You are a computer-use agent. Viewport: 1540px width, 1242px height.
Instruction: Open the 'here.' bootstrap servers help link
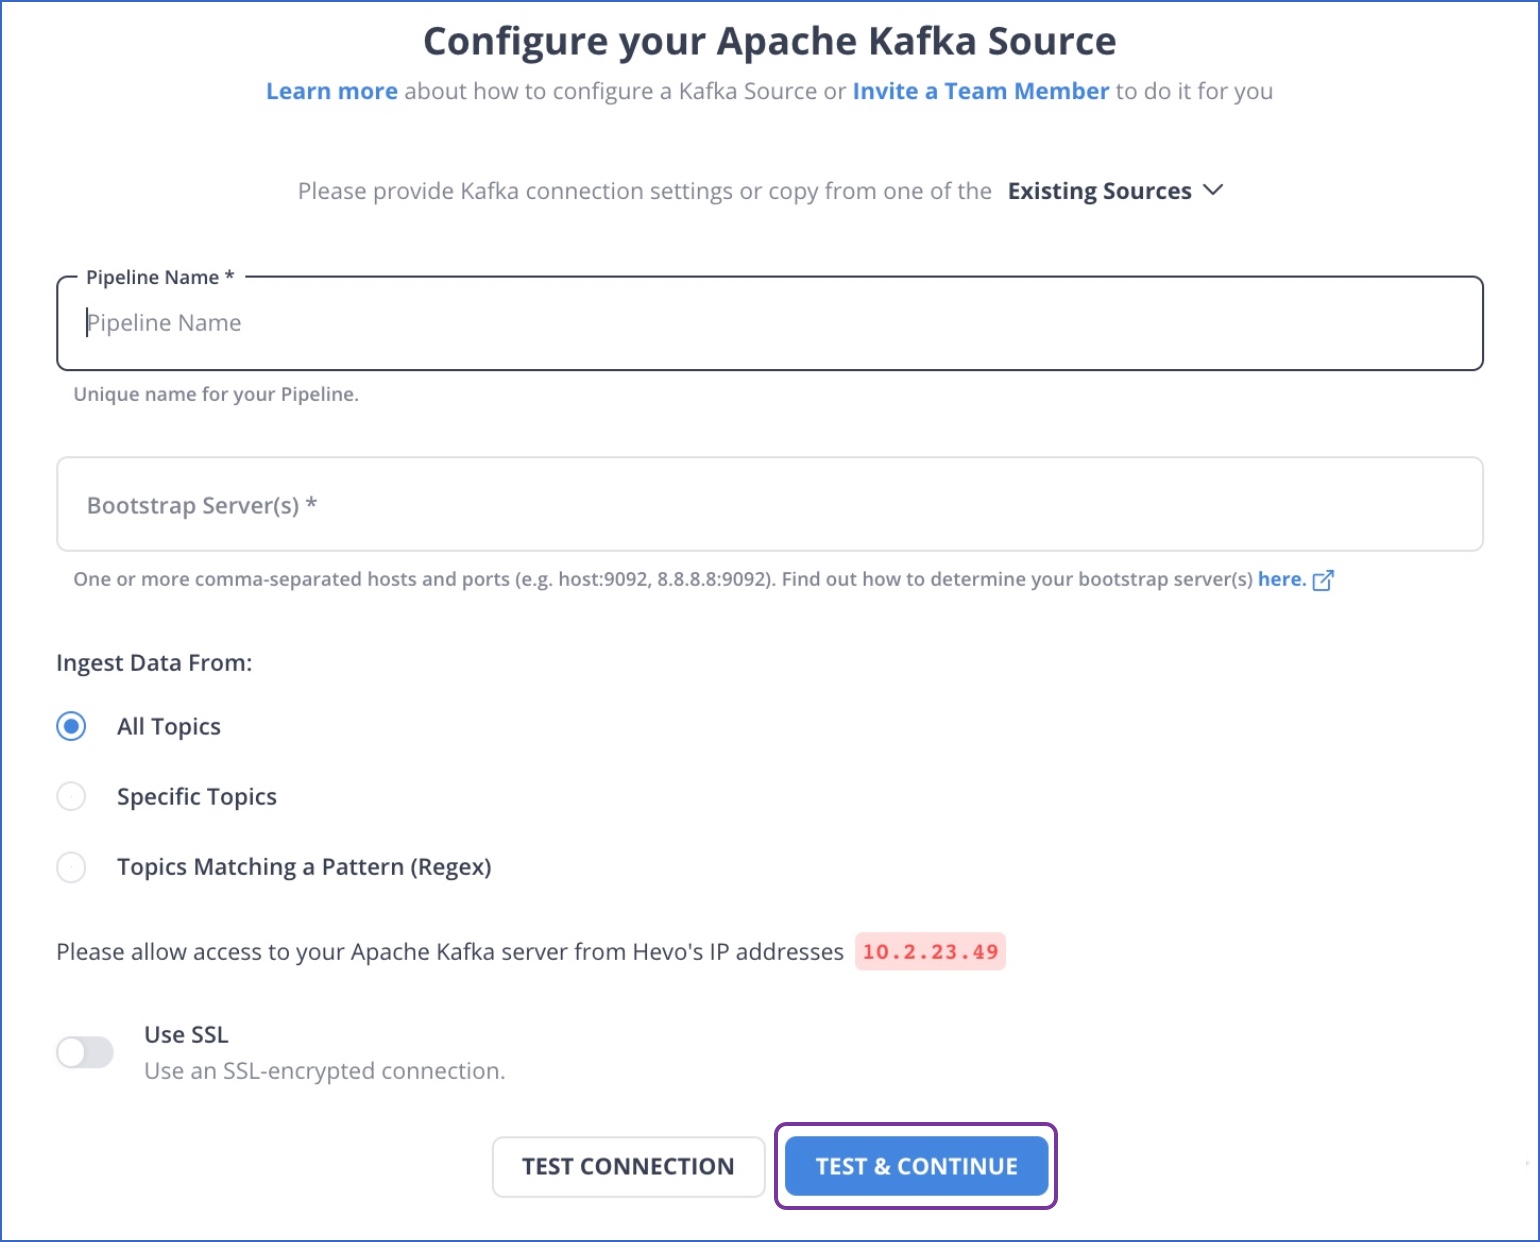1282,579
